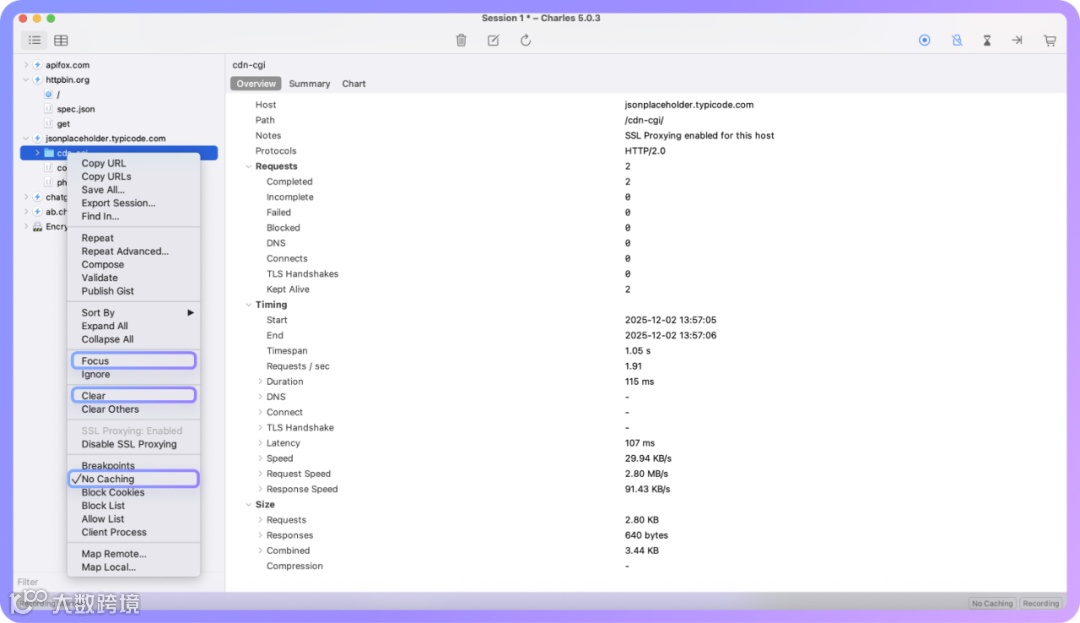The width and height of the screenshot is (1080, 623).
Task: Expand the Response Speed row
Action: click(x=260, y=489)
